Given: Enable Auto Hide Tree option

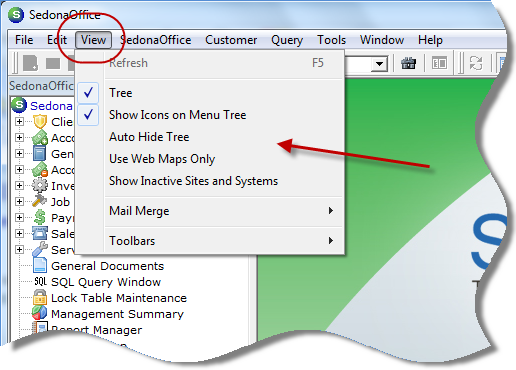Looking at the screenshot, I should (210, 137).
